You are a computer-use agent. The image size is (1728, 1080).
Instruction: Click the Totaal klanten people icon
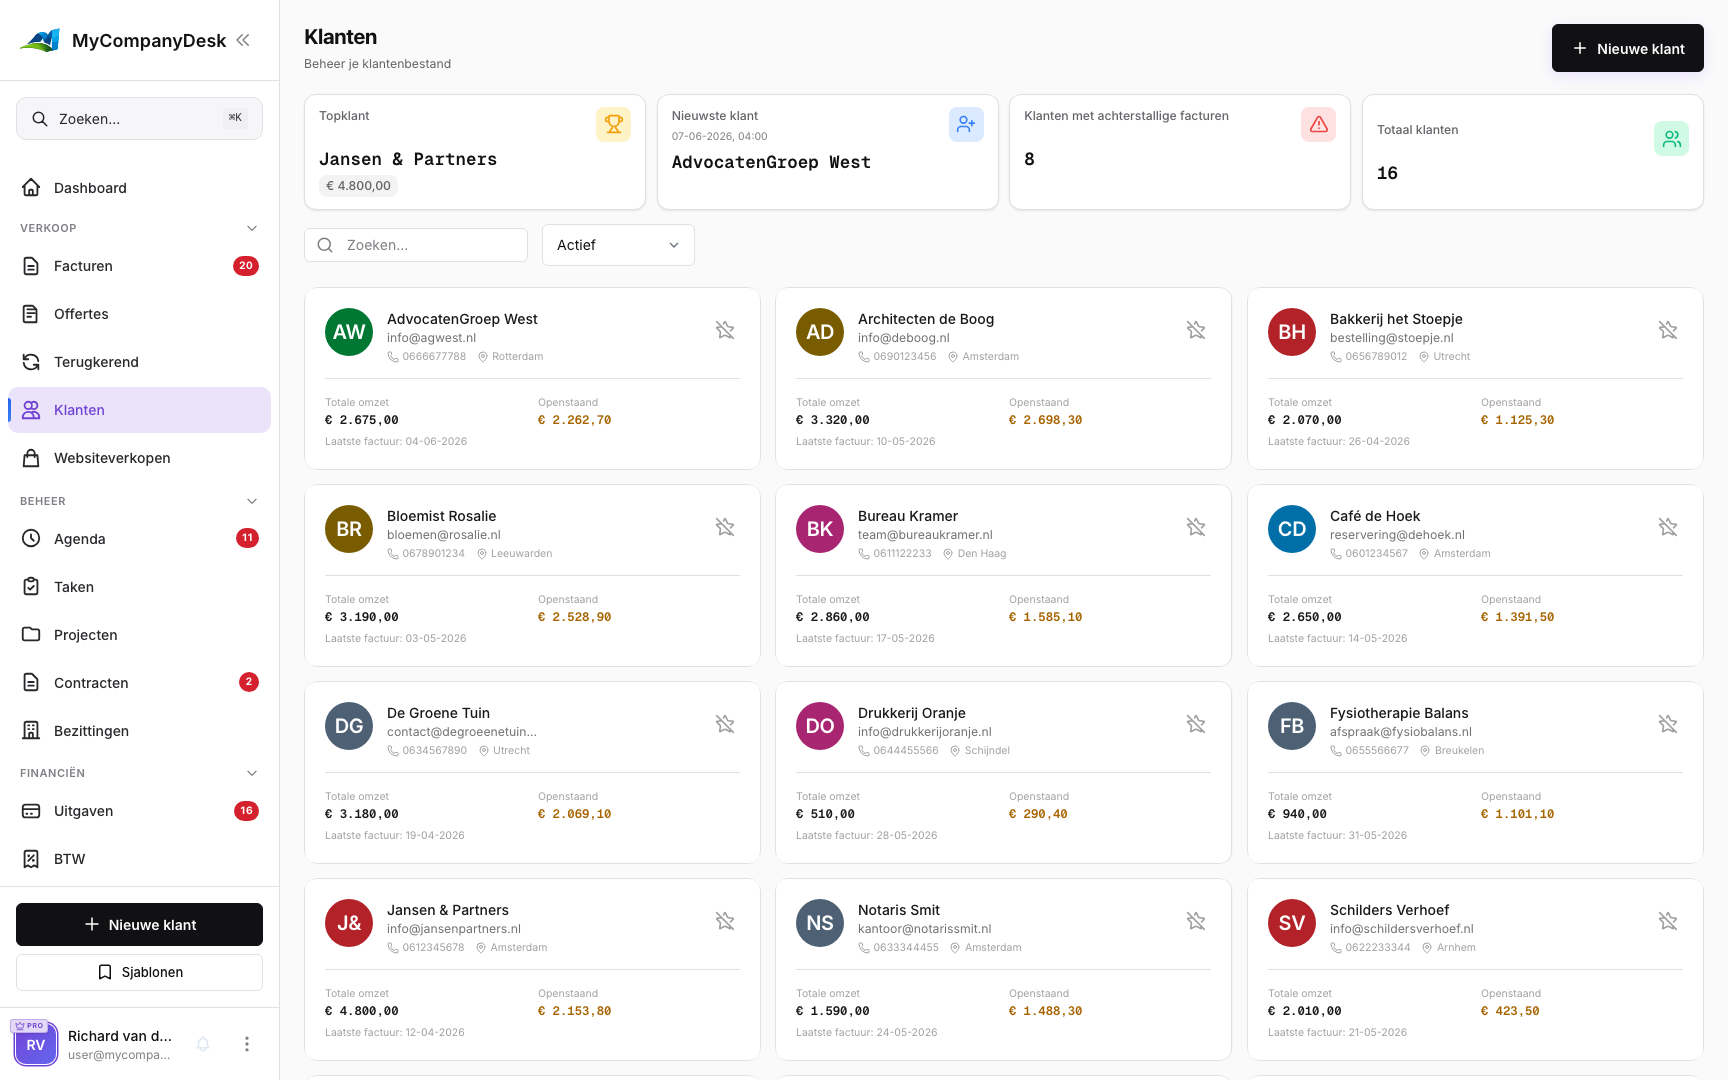(x=1671, y=139)
